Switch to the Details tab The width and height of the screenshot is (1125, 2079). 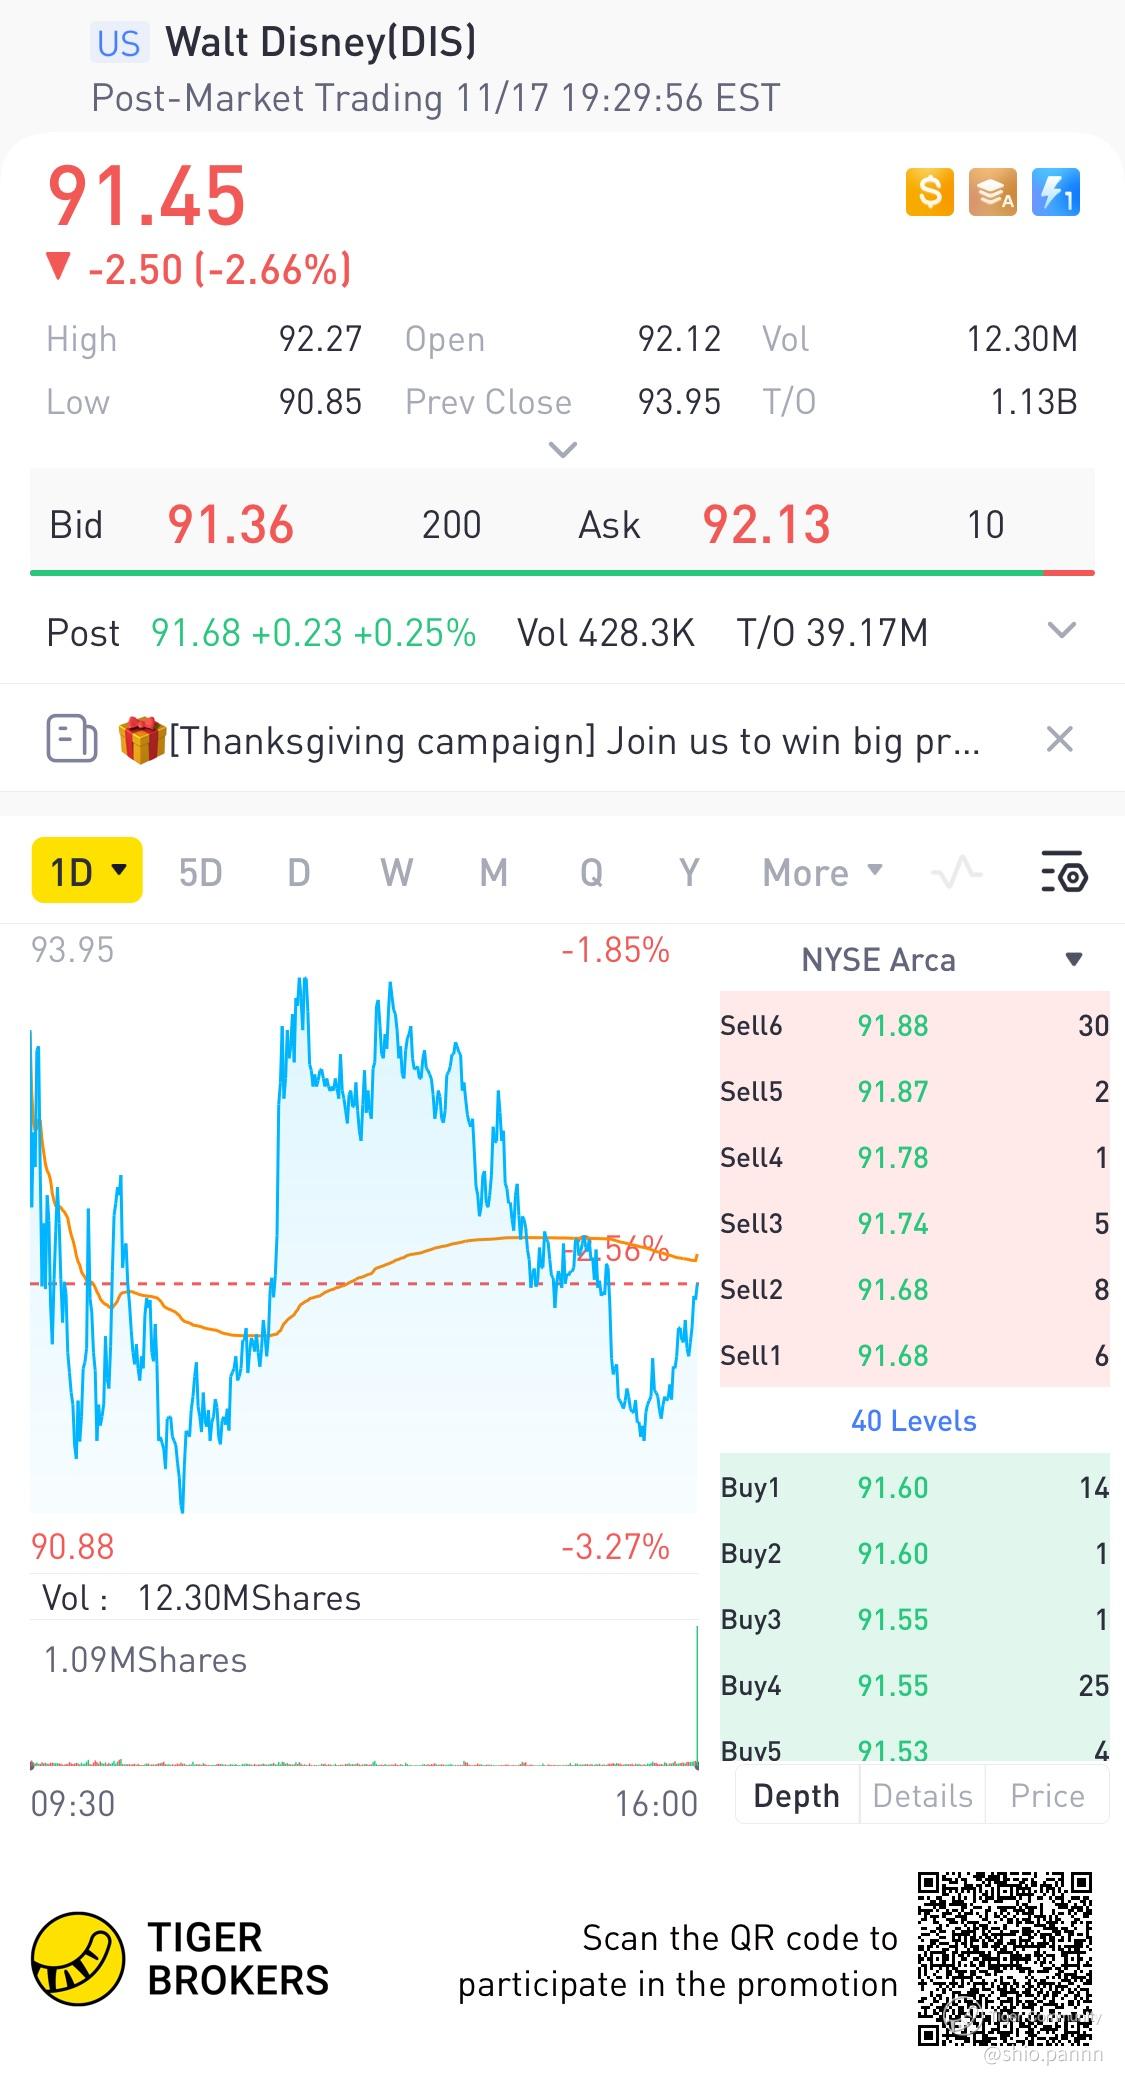click(x=922, y=1796)
